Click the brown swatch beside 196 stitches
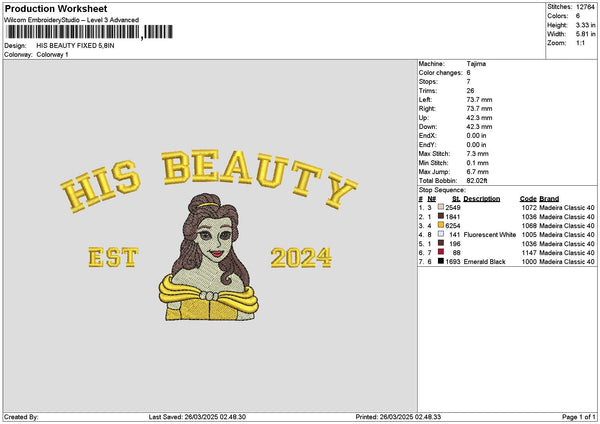Image resolution: width=600 pixels, height=424 pixels. tap(441, 243)
